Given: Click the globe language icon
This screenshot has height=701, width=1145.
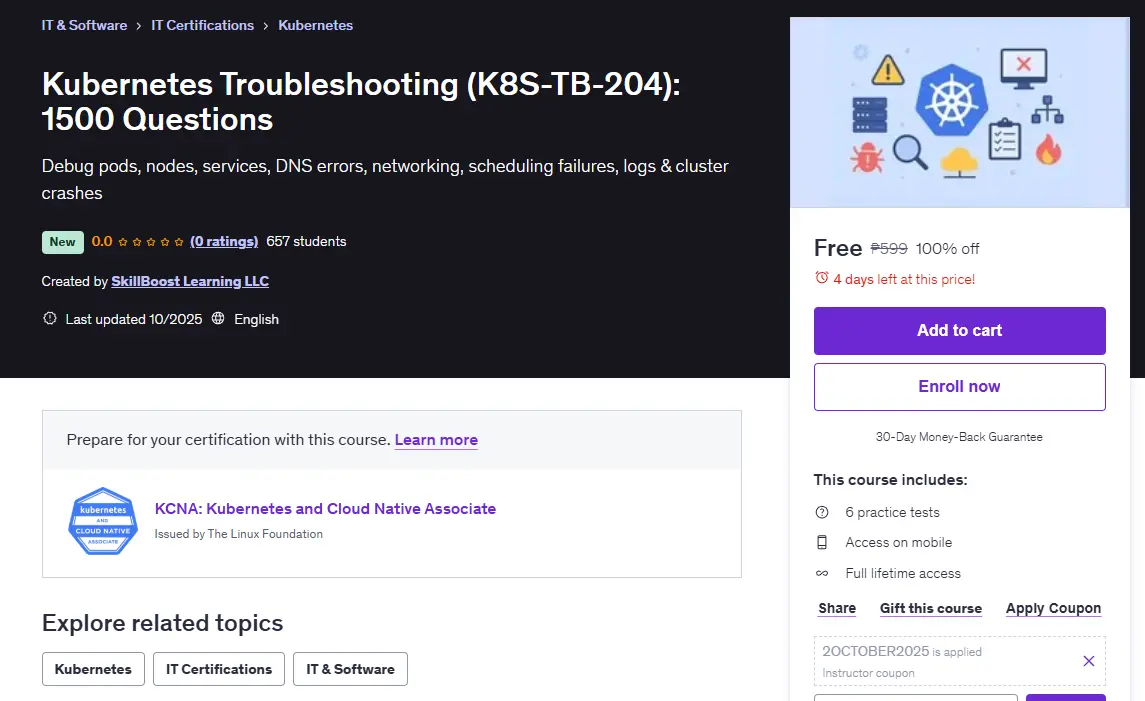Looking at the screenshot, I should click(x=218, y=318).
